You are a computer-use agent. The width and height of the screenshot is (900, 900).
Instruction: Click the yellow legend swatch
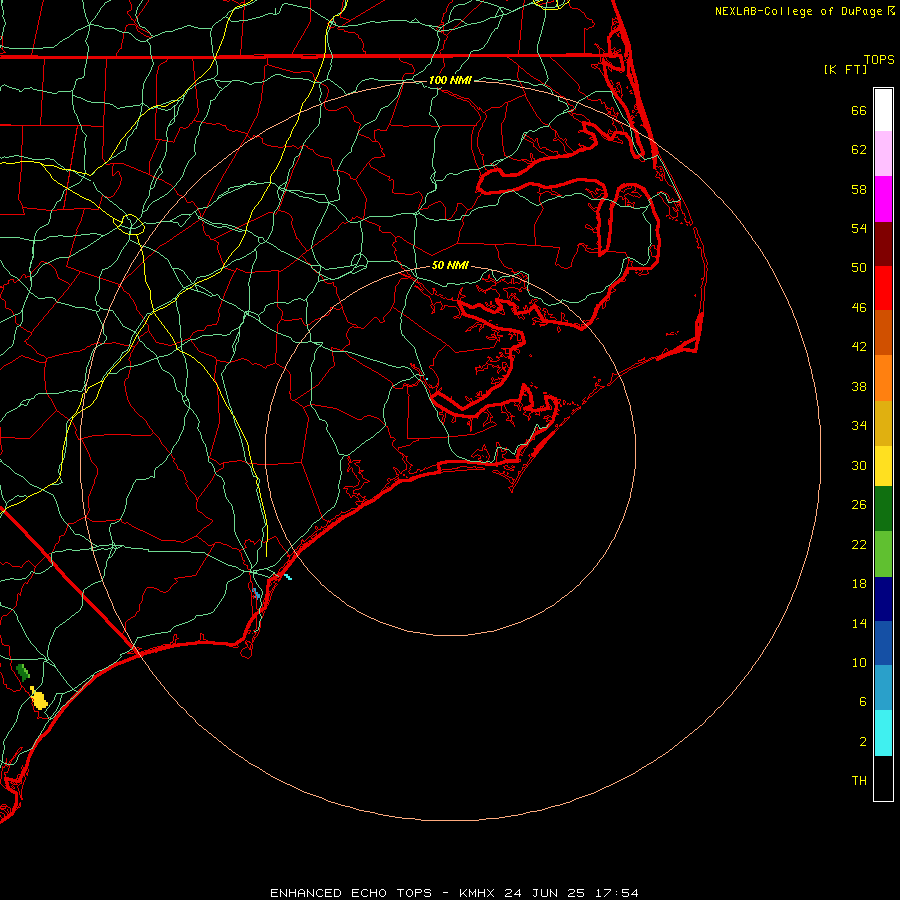point(883,466)
